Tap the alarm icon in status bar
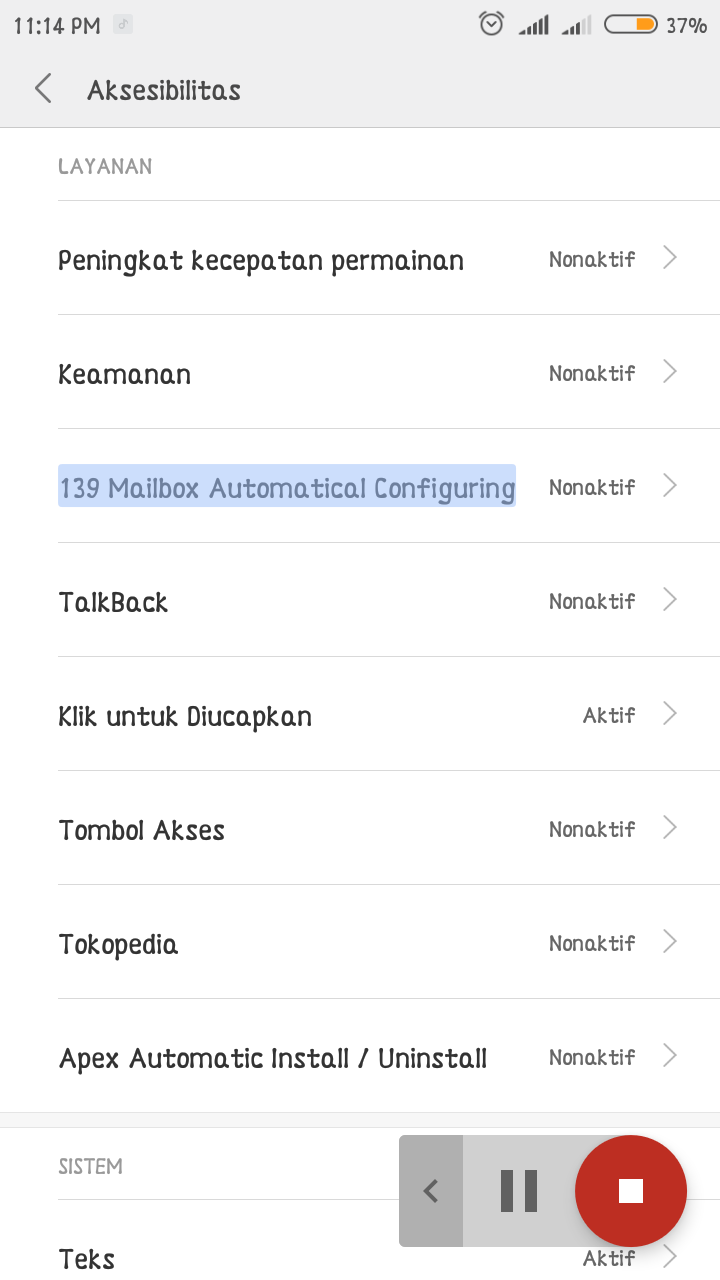Screen dimensions: 720x1280 [x=491, y=24]
